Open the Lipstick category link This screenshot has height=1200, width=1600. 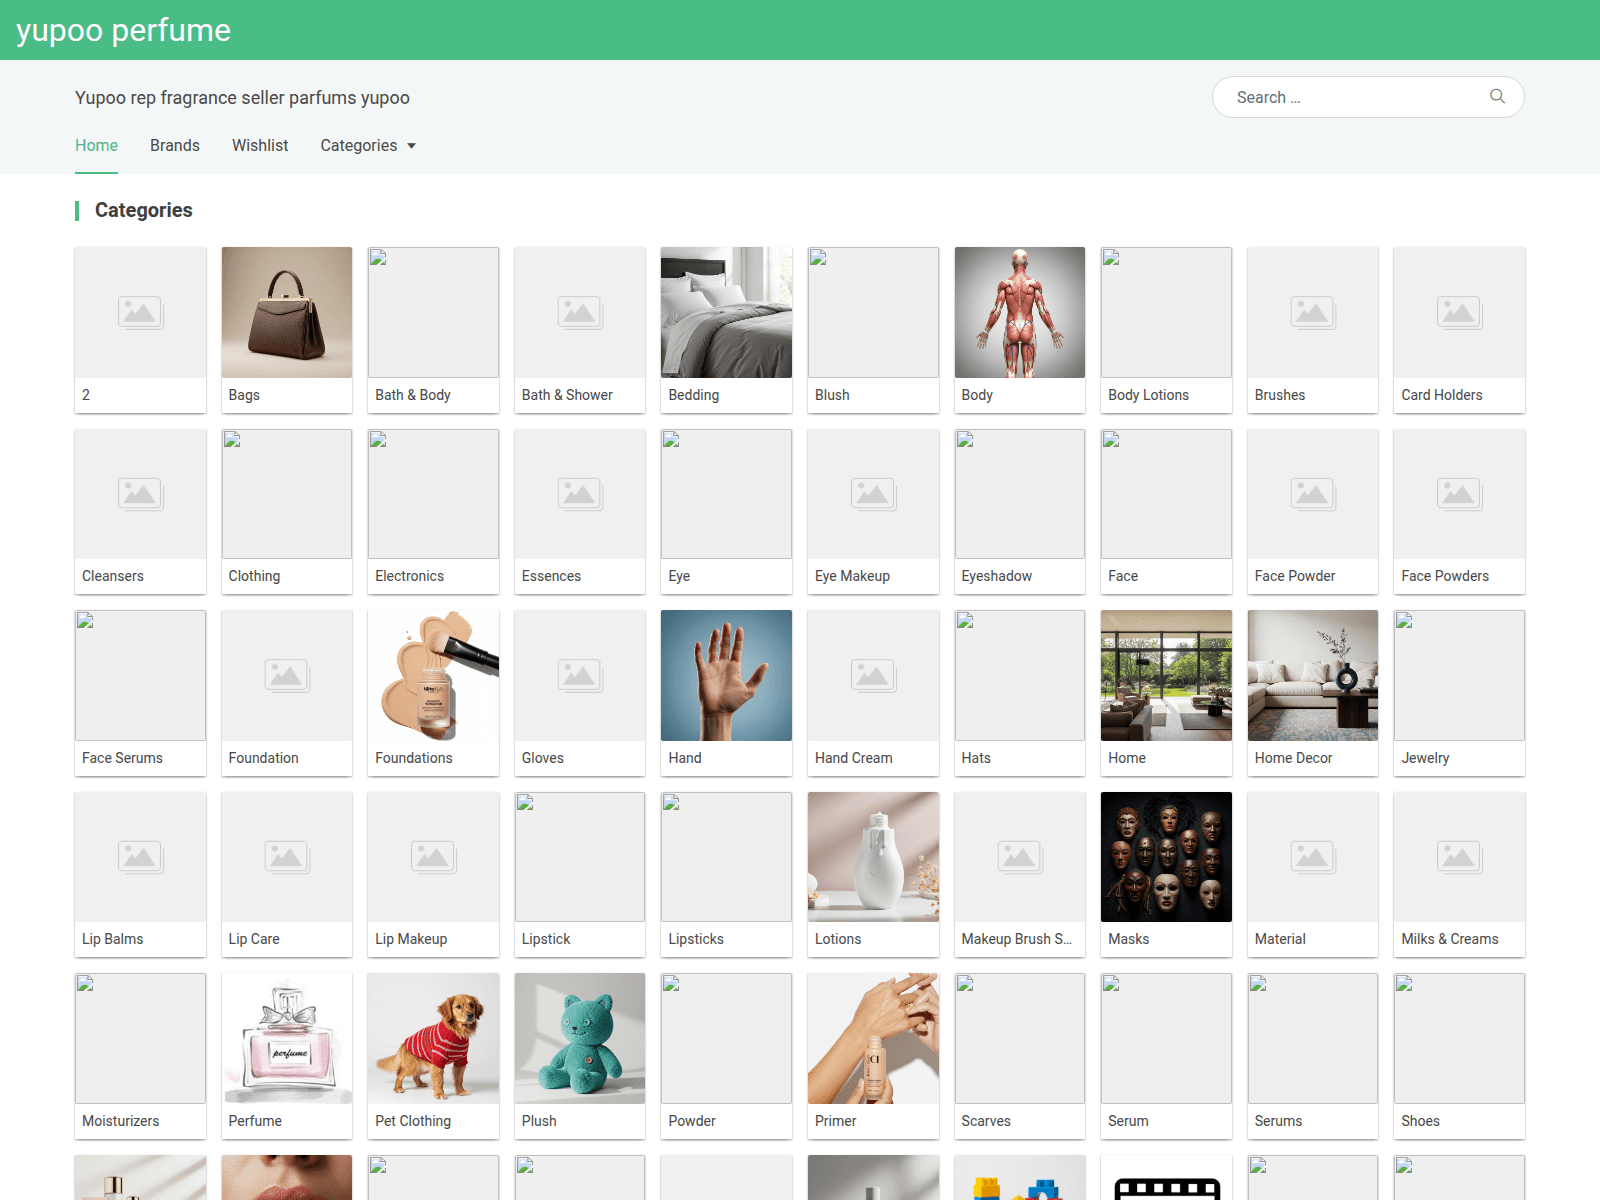546,939
